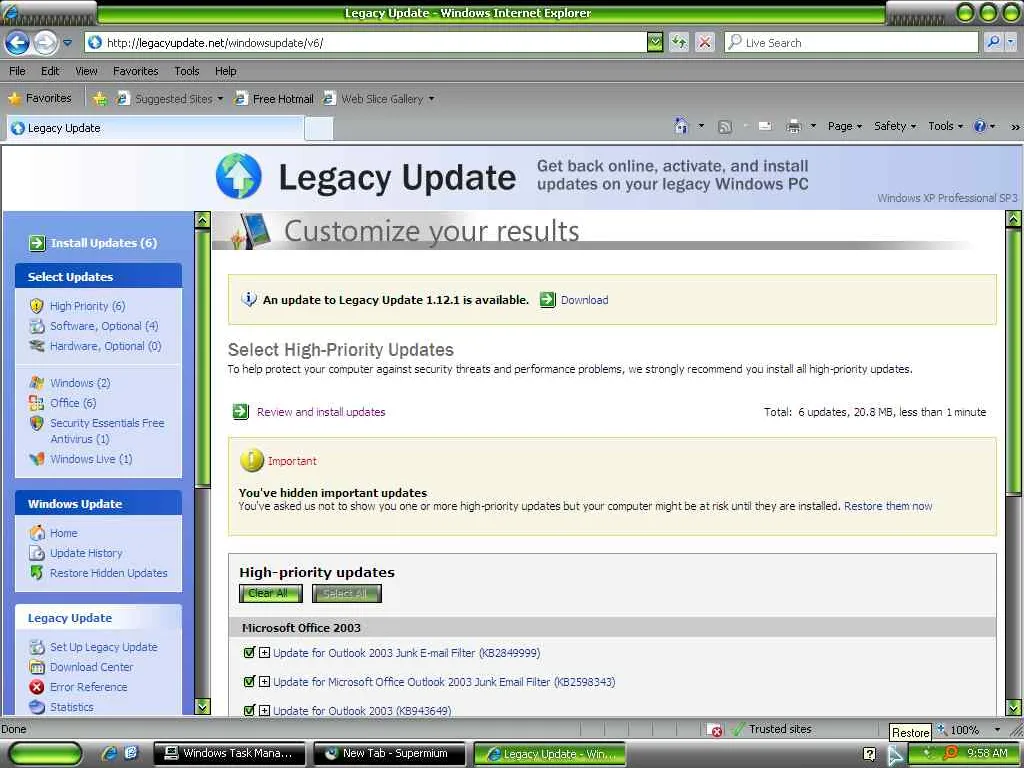Click the Statistics sidebar icon
This screenshot has height=768, width=1024.
[37, 707]
